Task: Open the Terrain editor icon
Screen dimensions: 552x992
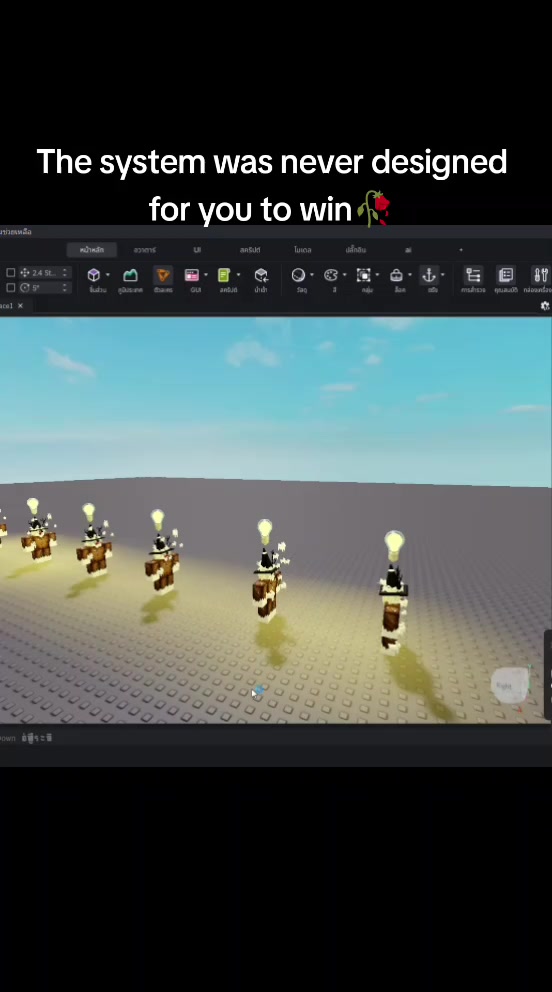Action: 130,275
